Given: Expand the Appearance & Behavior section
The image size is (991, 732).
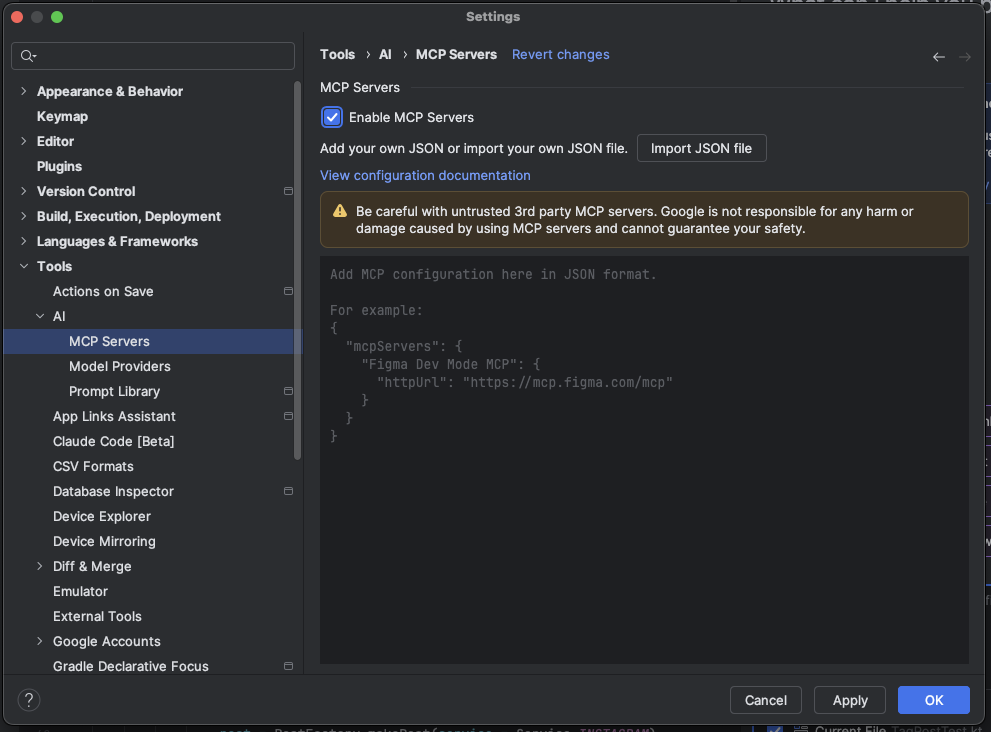Looking at the screenshot, I should coord(24,91).
